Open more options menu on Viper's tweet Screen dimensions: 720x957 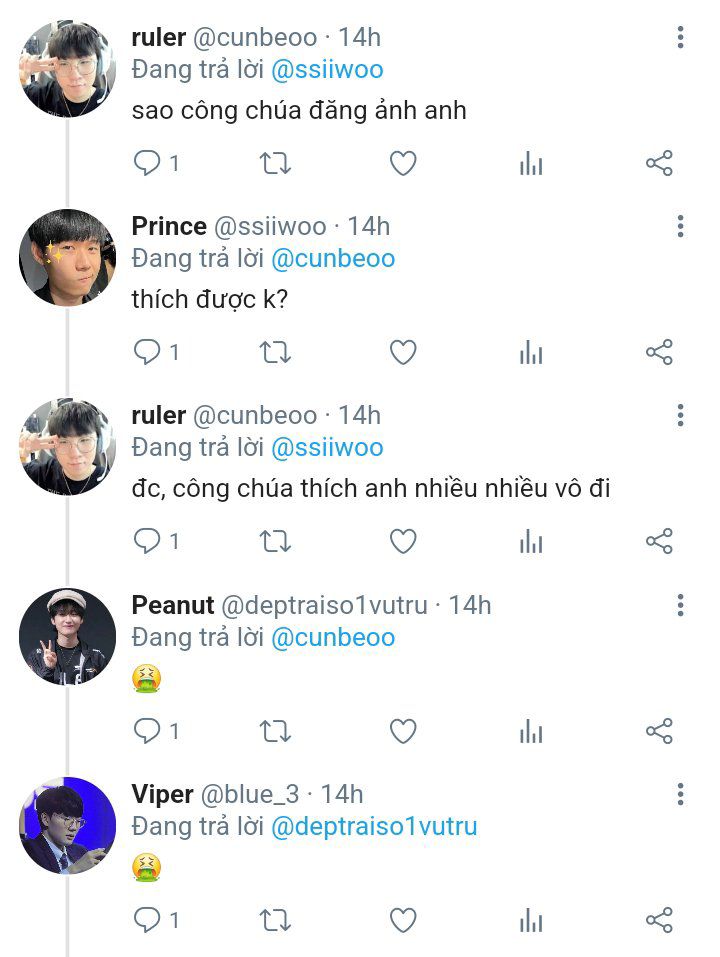pos(680,795)
